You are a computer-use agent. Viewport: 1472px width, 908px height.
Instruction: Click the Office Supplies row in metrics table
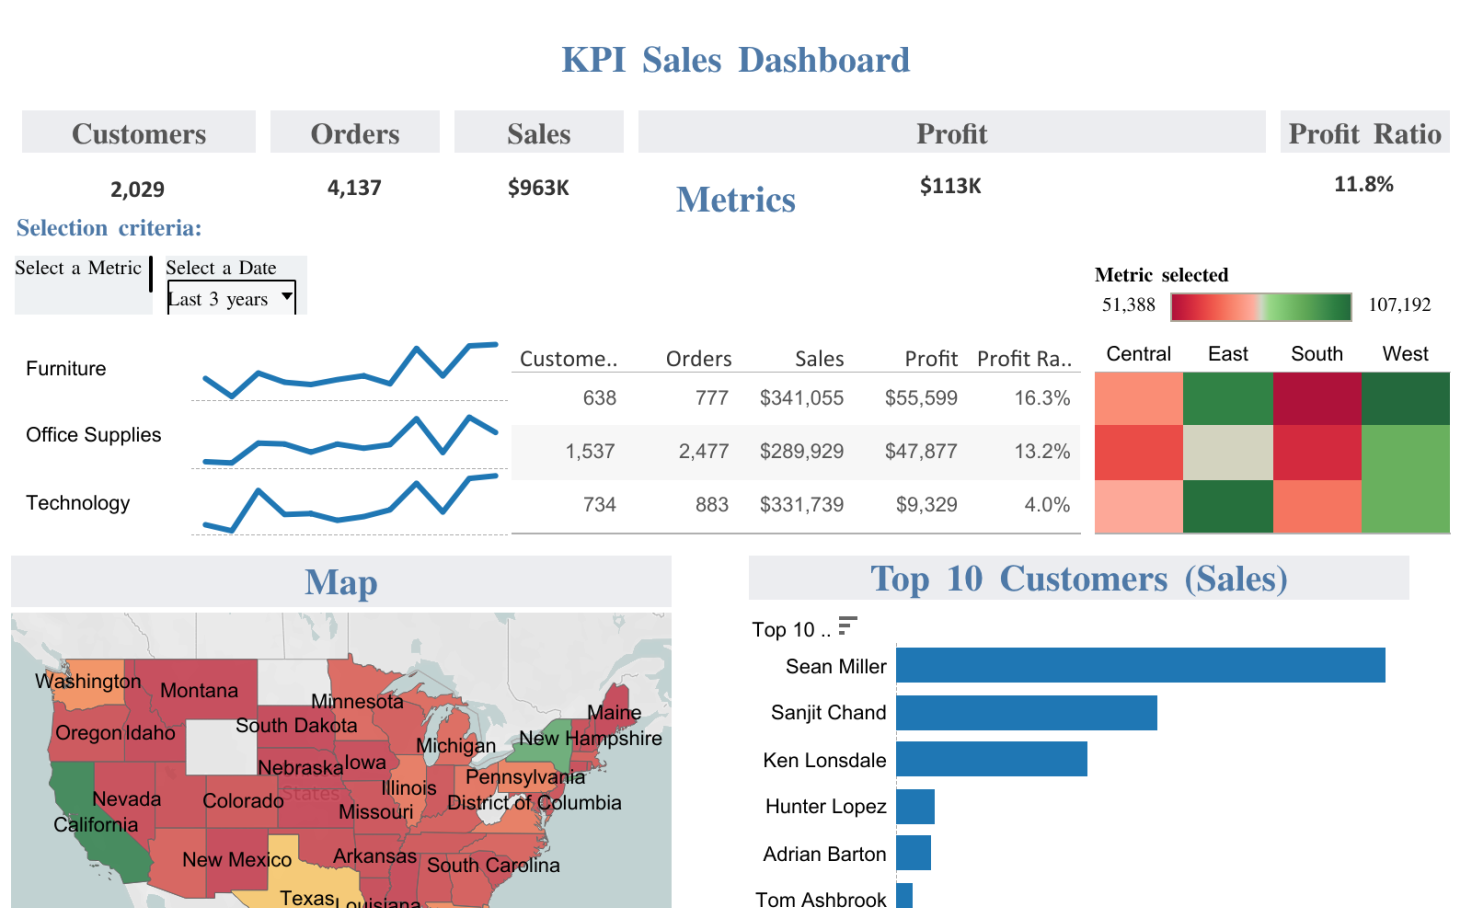795,451
